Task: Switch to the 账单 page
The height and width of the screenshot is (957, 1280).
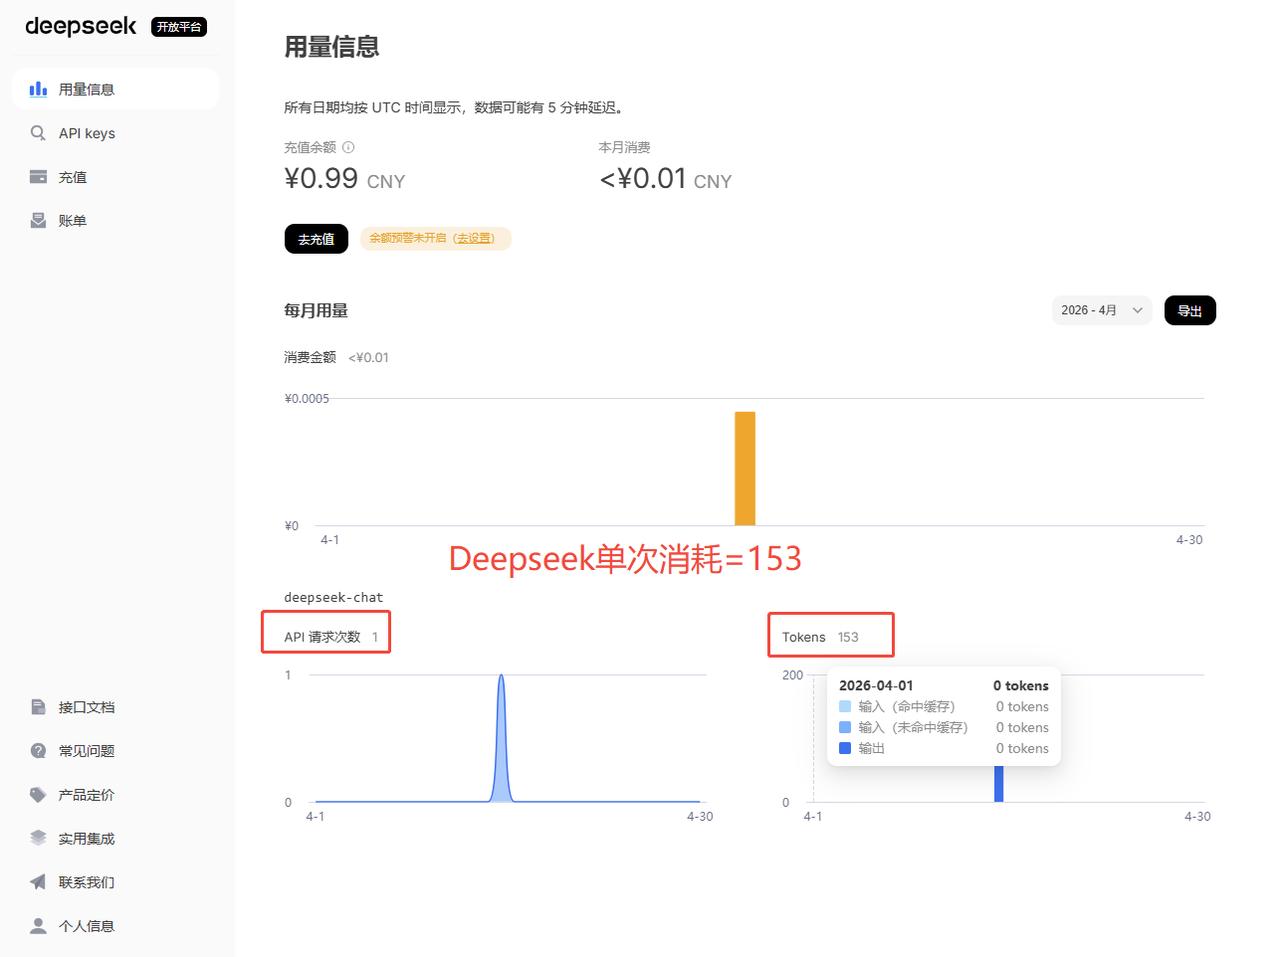Action: (x=73, y=220)
